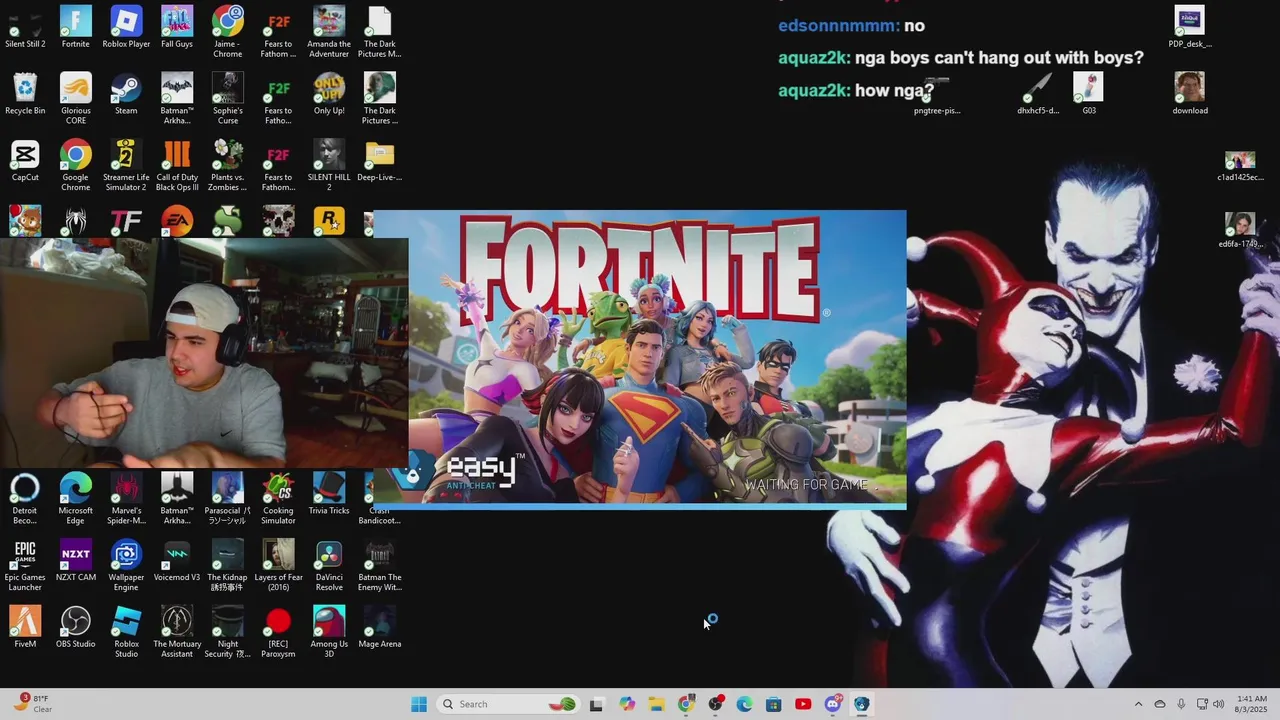Open the Recycle Bin

(x=25, y=94)
